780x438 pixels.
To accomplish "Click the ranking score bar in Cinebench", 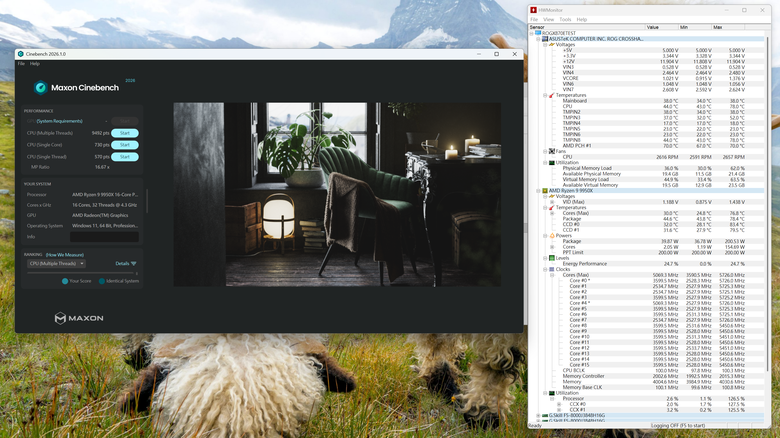I will click(x=82, y=273).
